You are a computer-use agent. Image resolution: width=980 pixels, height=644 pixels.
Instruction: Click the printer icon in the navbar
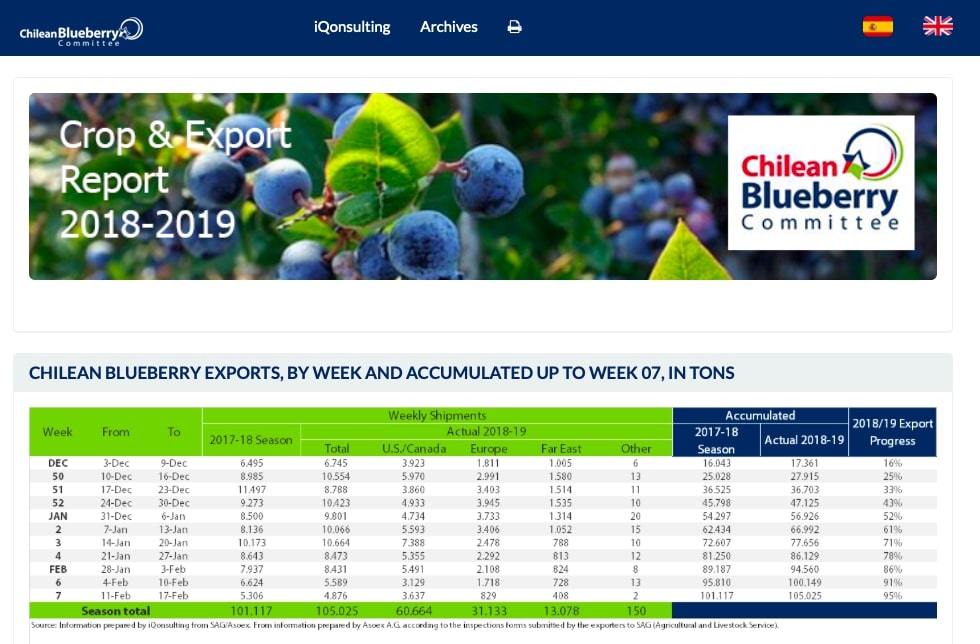[x=514, y=27]
